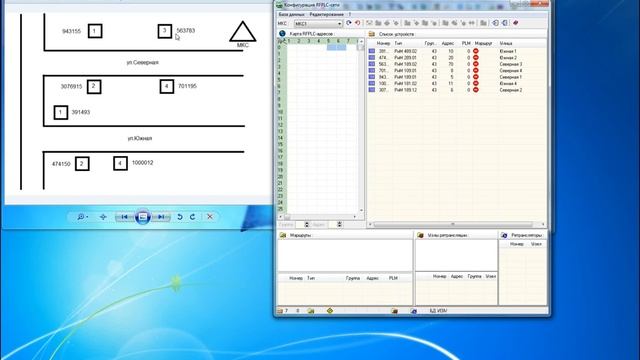Click the icon beside Узлы ретрансляции panel title
640x360 pixels.
pos(420,235)
